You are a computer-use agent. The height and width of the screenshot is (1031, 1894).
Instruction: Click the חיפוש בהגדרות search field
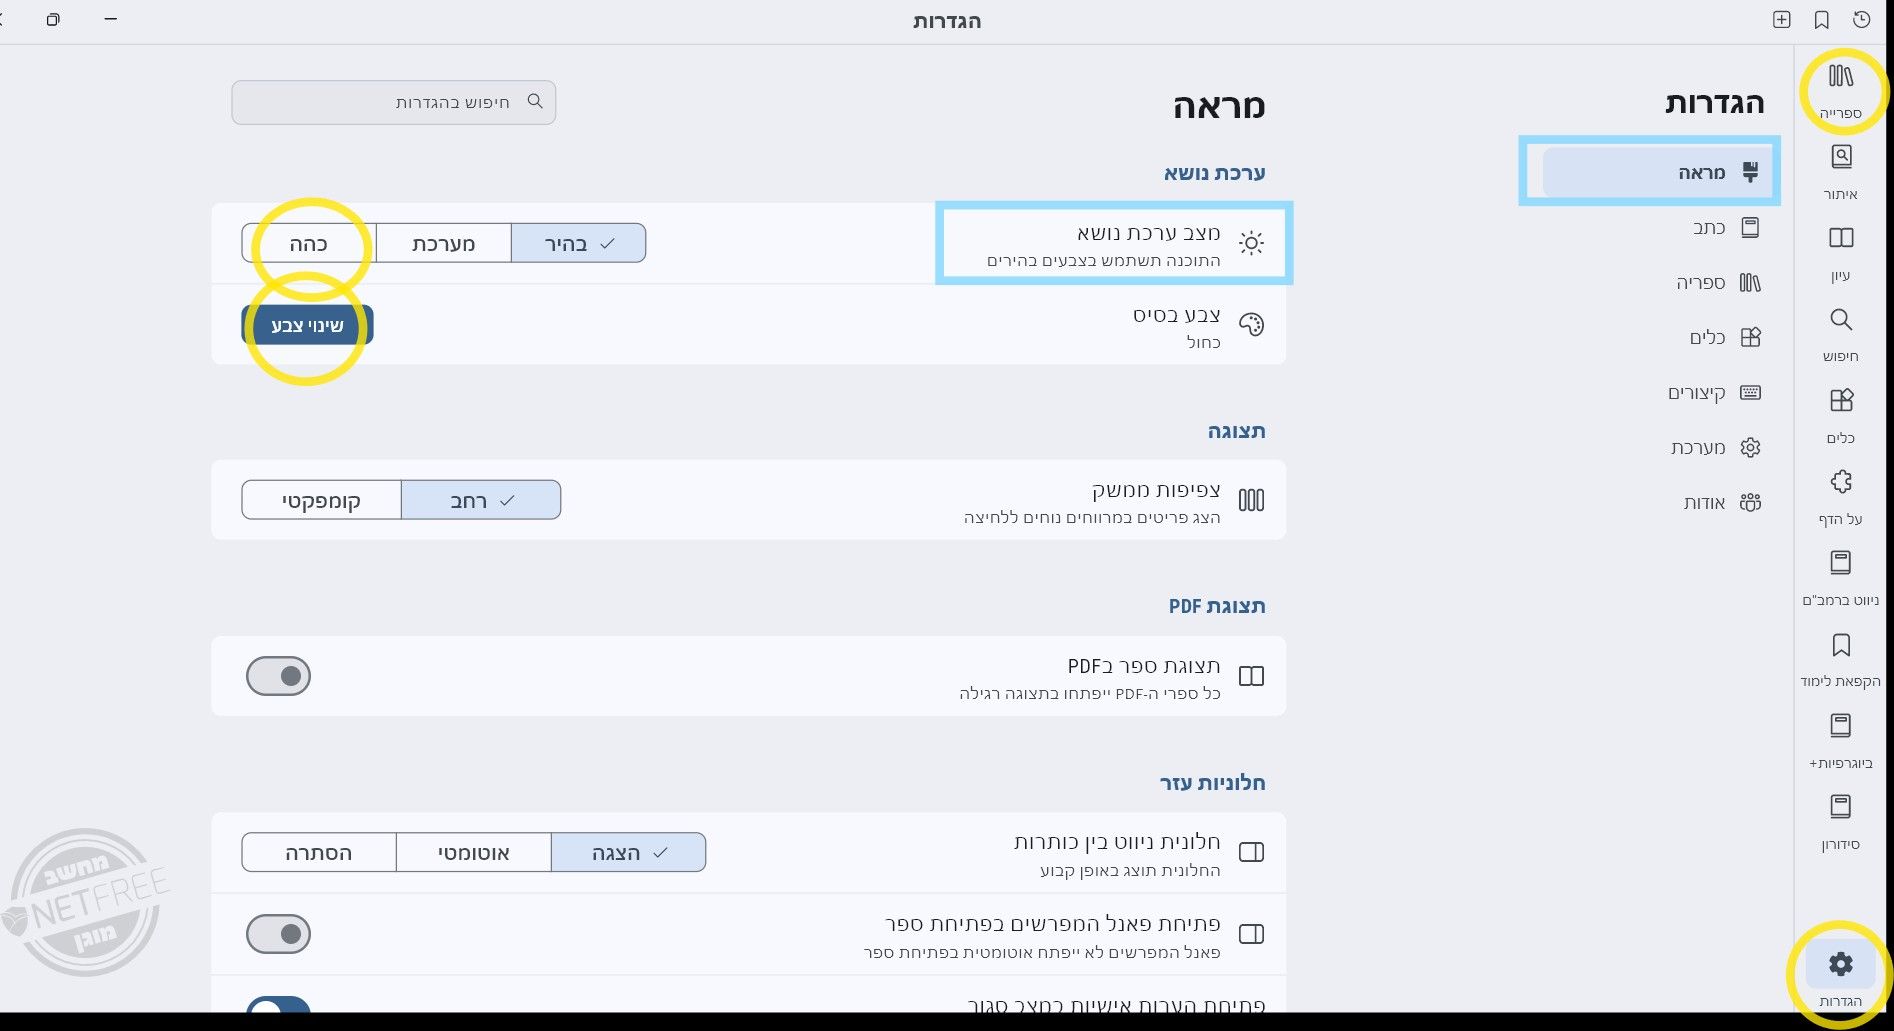click(x=393, y=102)
